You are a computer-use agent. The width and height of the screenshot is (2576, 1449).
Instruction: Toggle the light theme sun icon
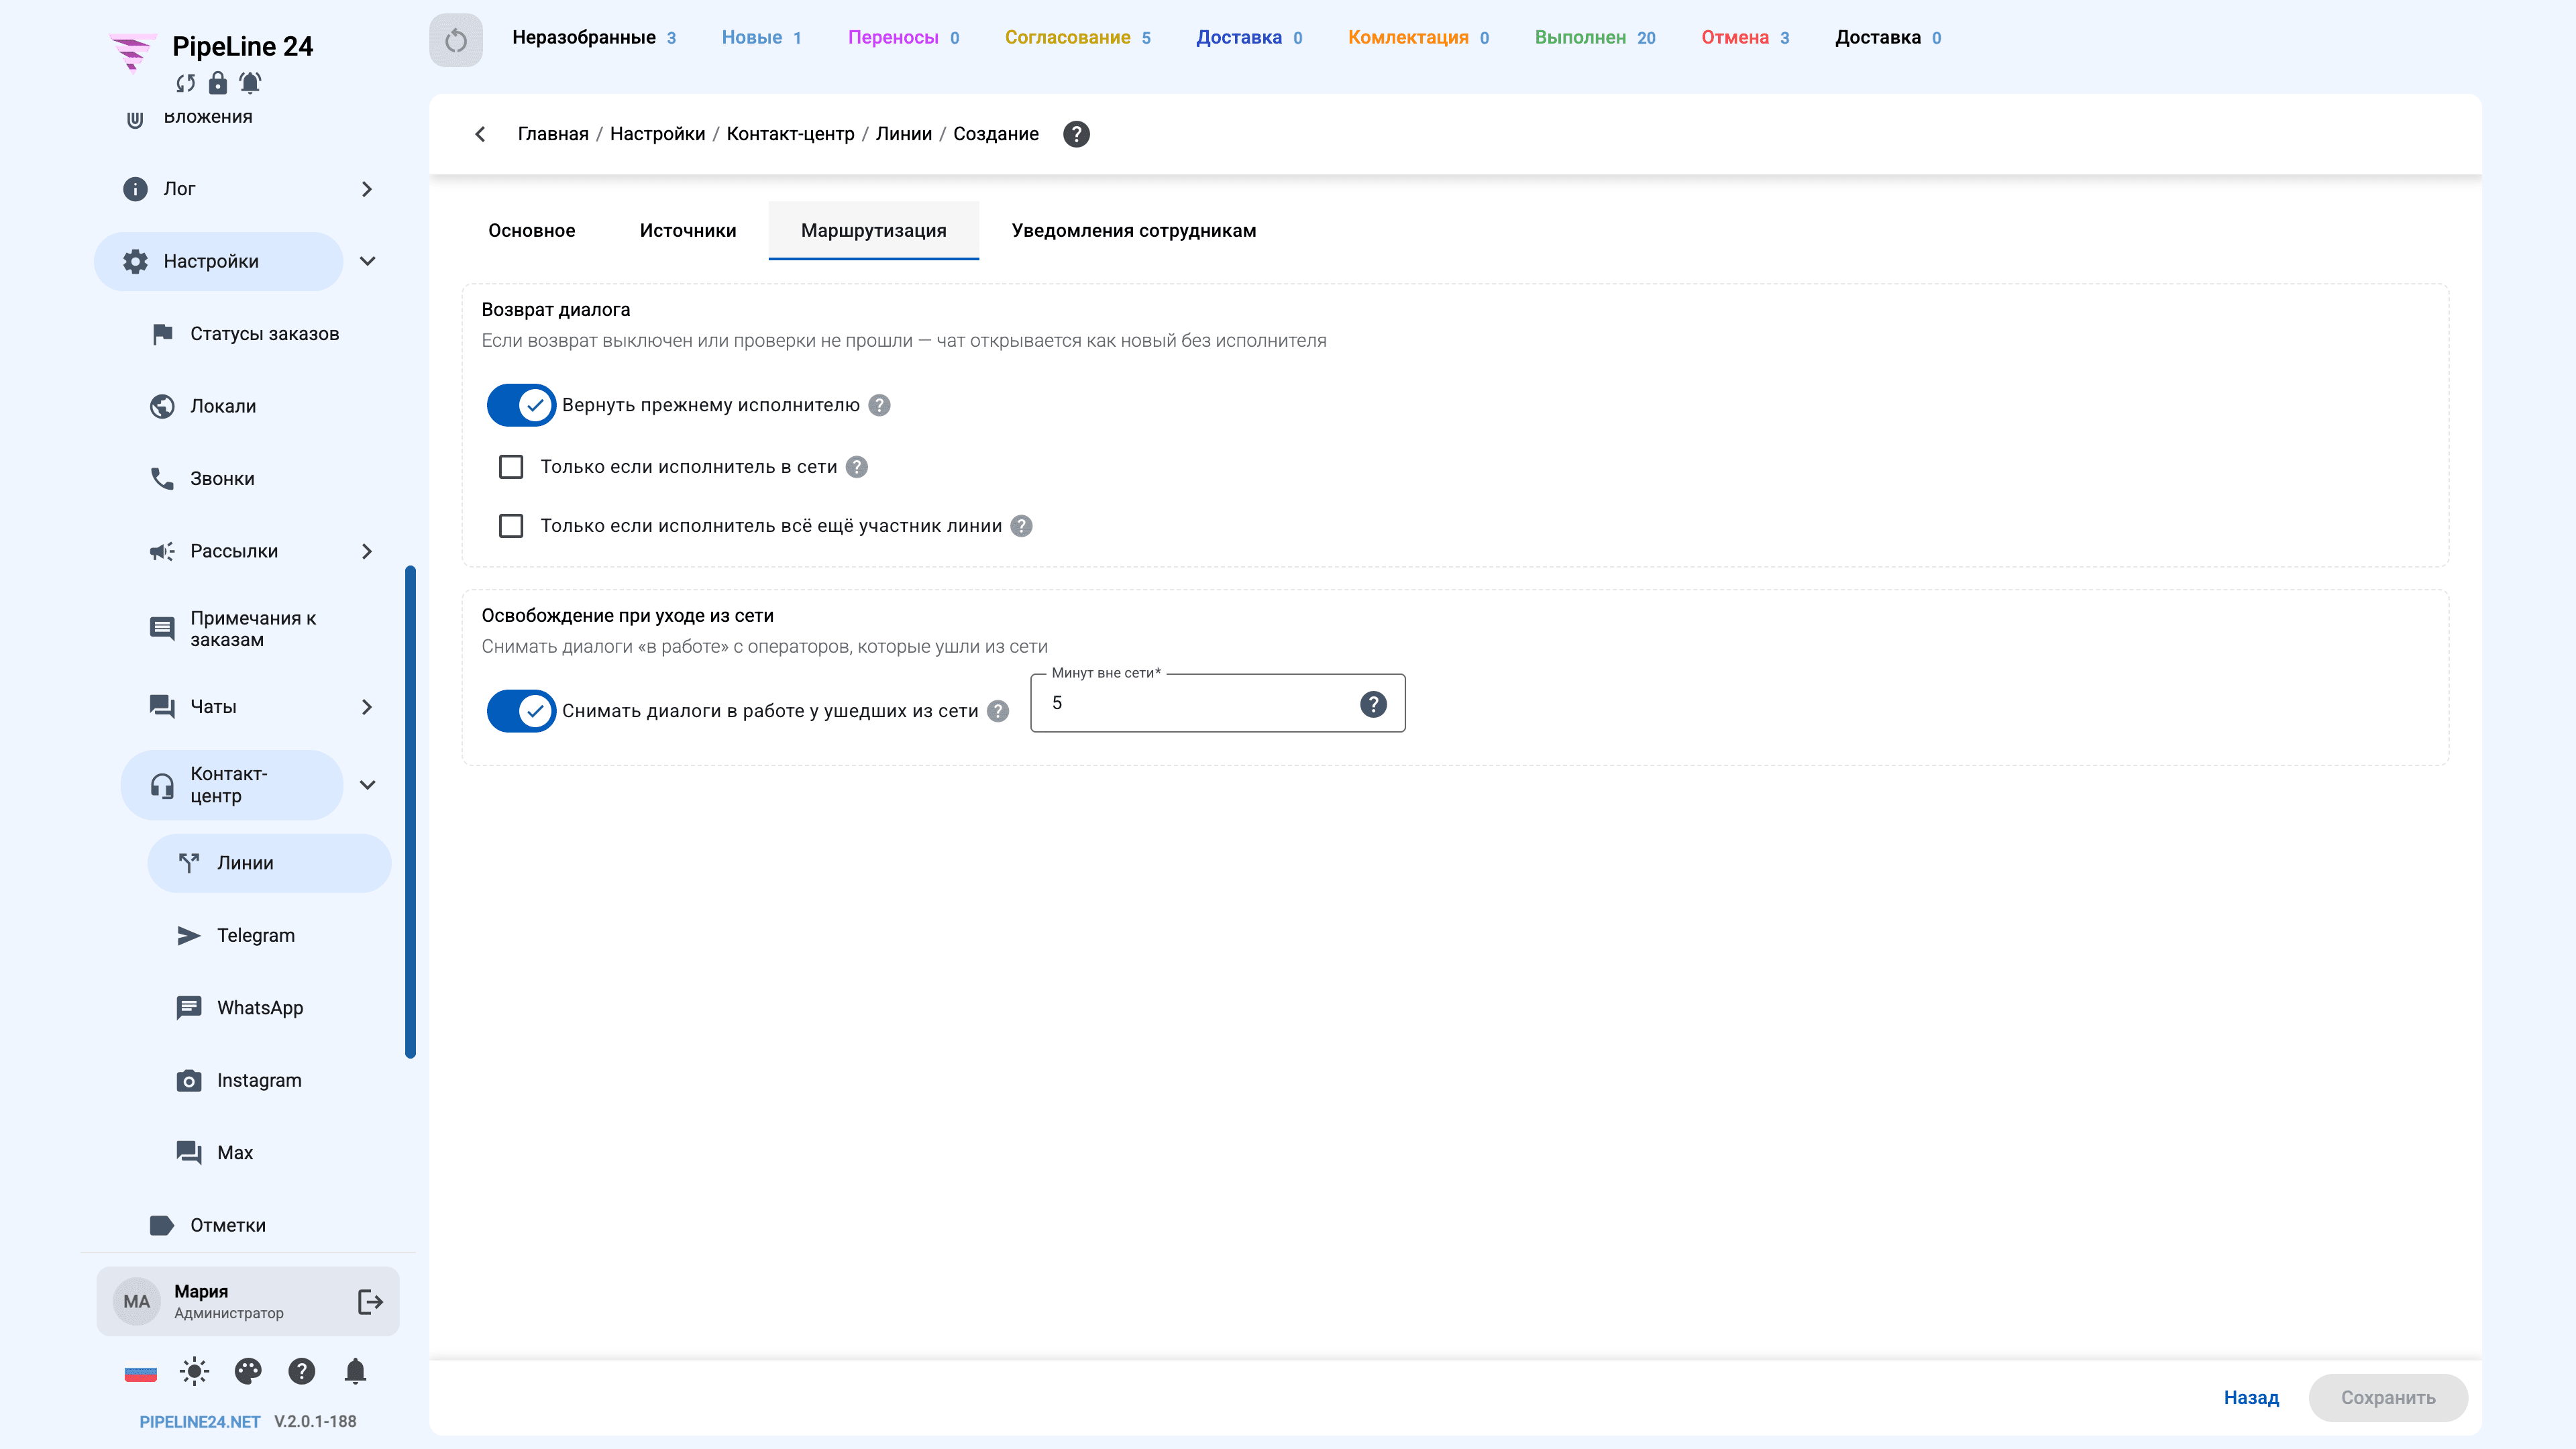(x=194, y=1371)
